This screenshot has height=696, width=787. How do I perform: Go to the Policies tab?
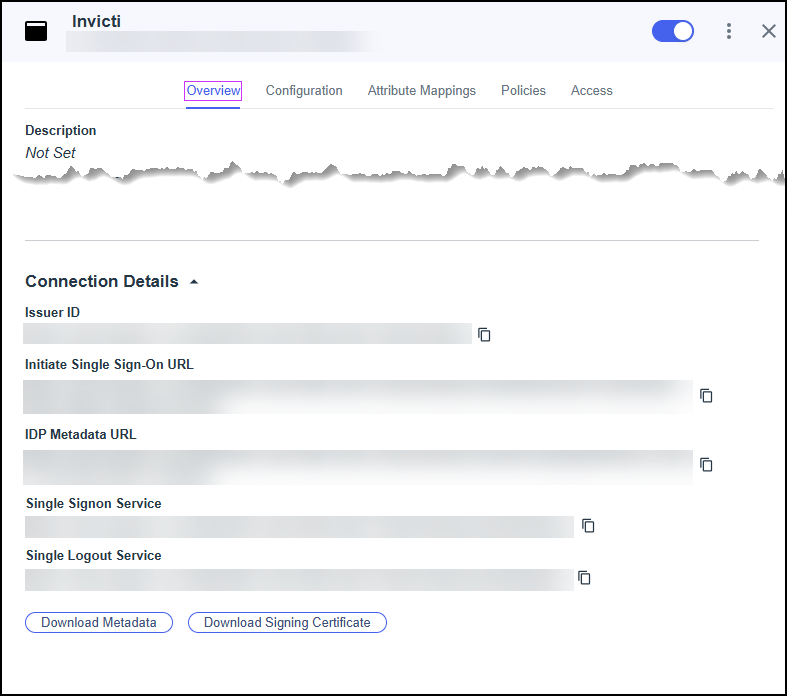point(523,90)
